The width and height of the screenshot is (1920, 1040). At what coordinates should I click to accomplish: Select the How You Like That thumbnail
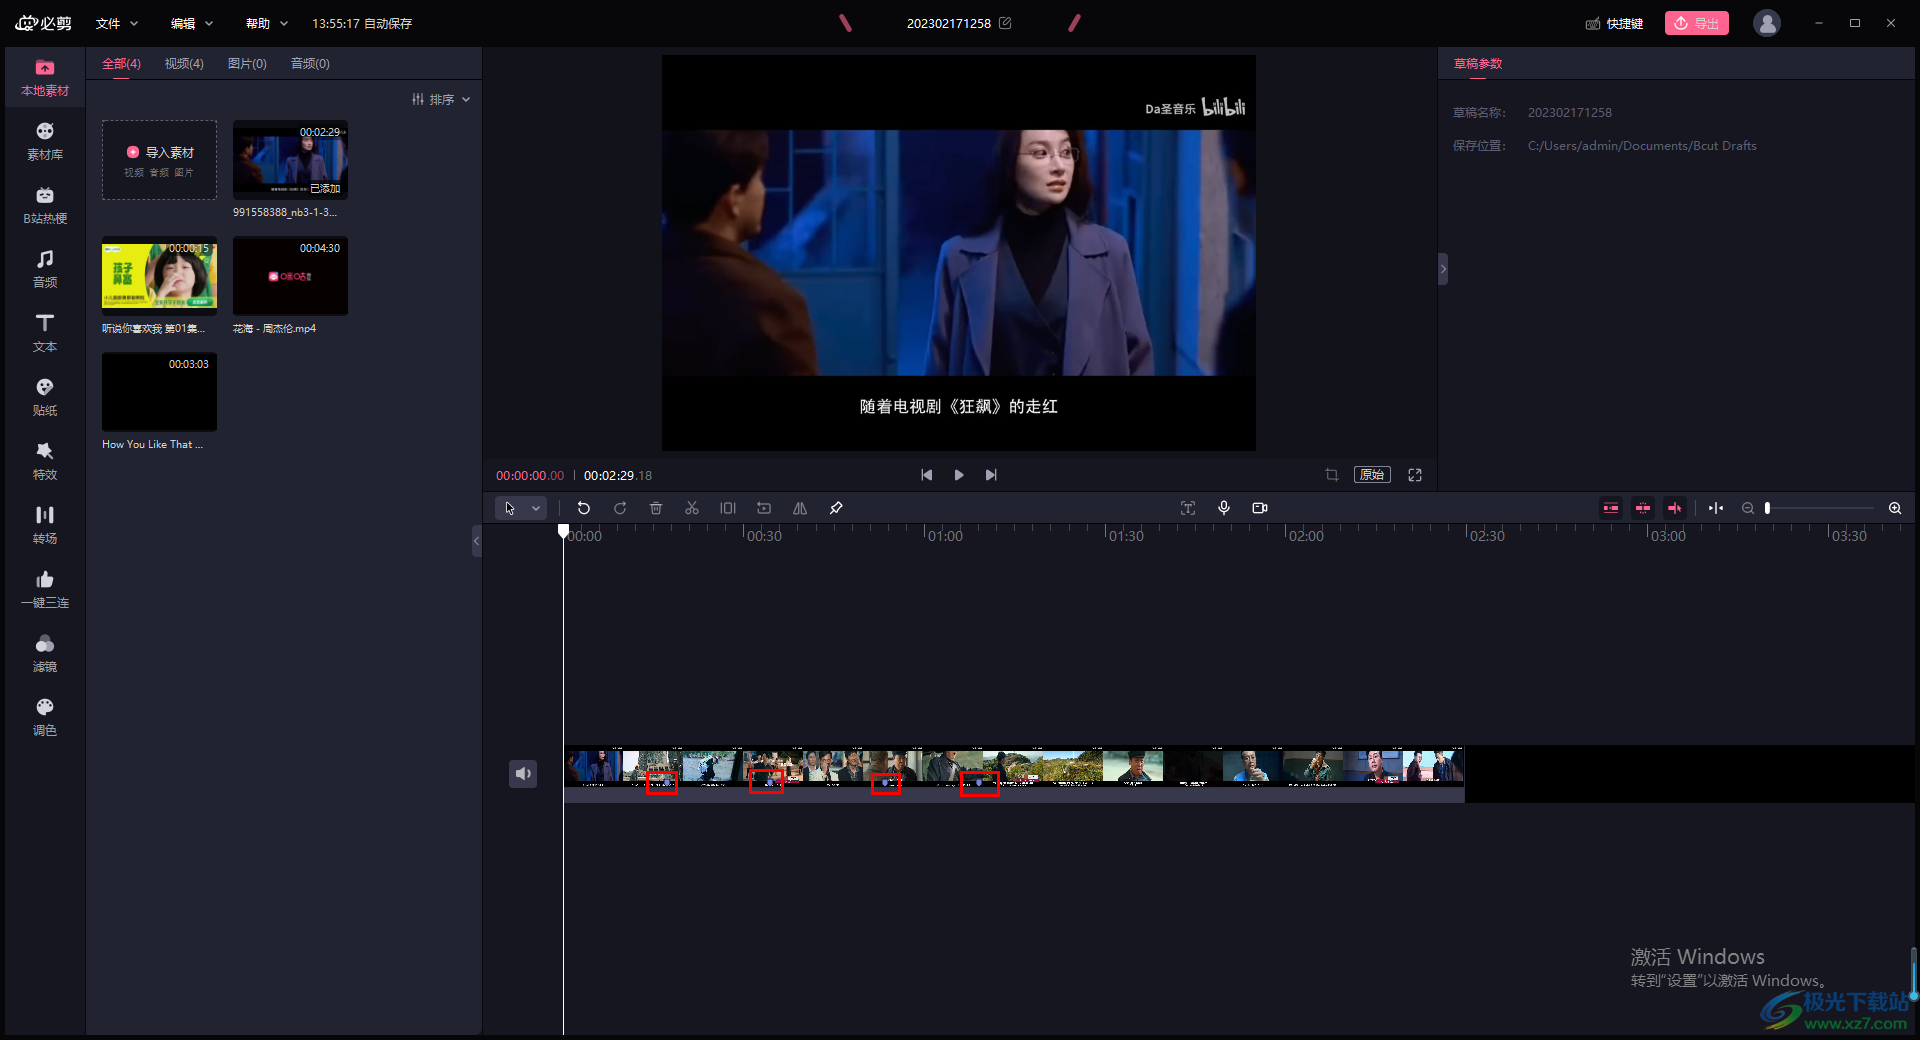tap(159, 392)
